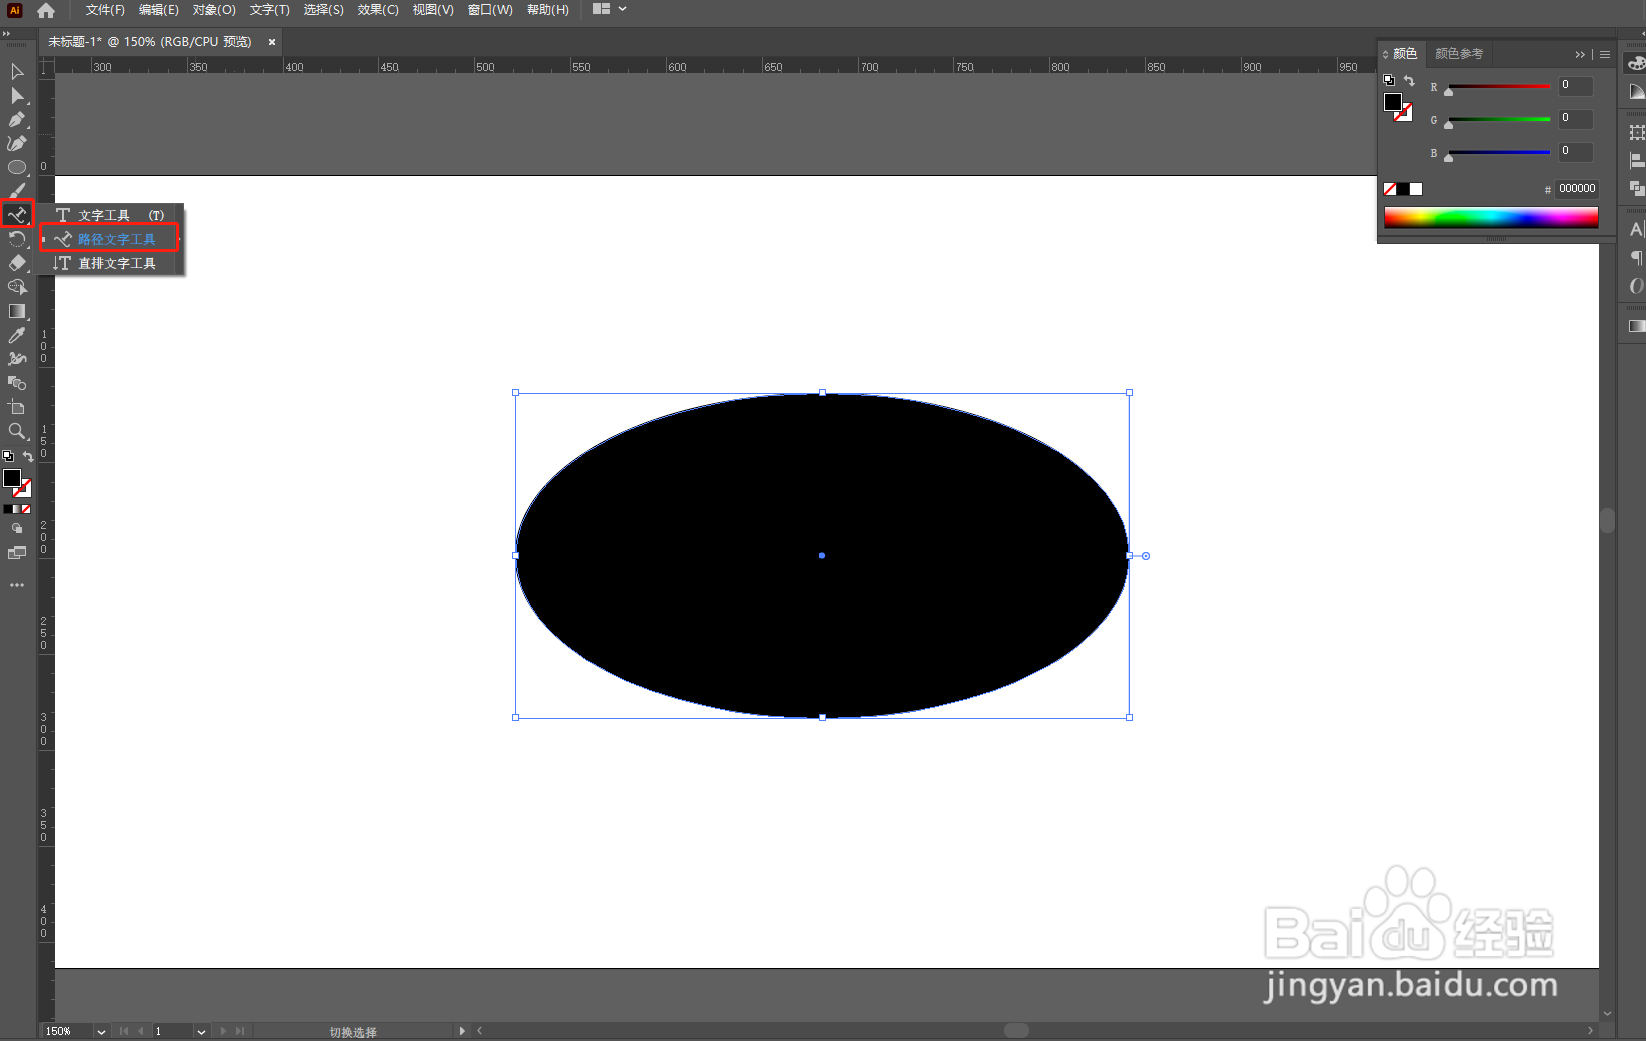Screen dimensions: 1646x1041
Task: Switch to 颜色参考 panel tab
Action: coord(1459,54)
